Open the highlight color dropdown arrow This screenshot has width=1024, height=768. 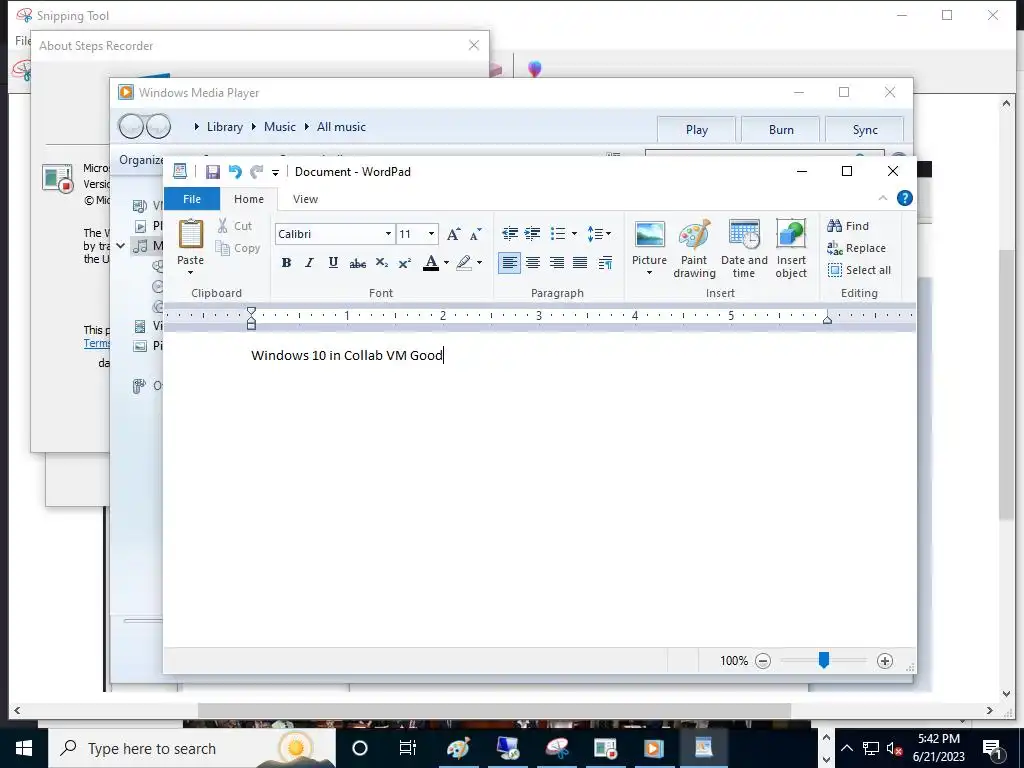pyautogui.click(x=479, y=263)
